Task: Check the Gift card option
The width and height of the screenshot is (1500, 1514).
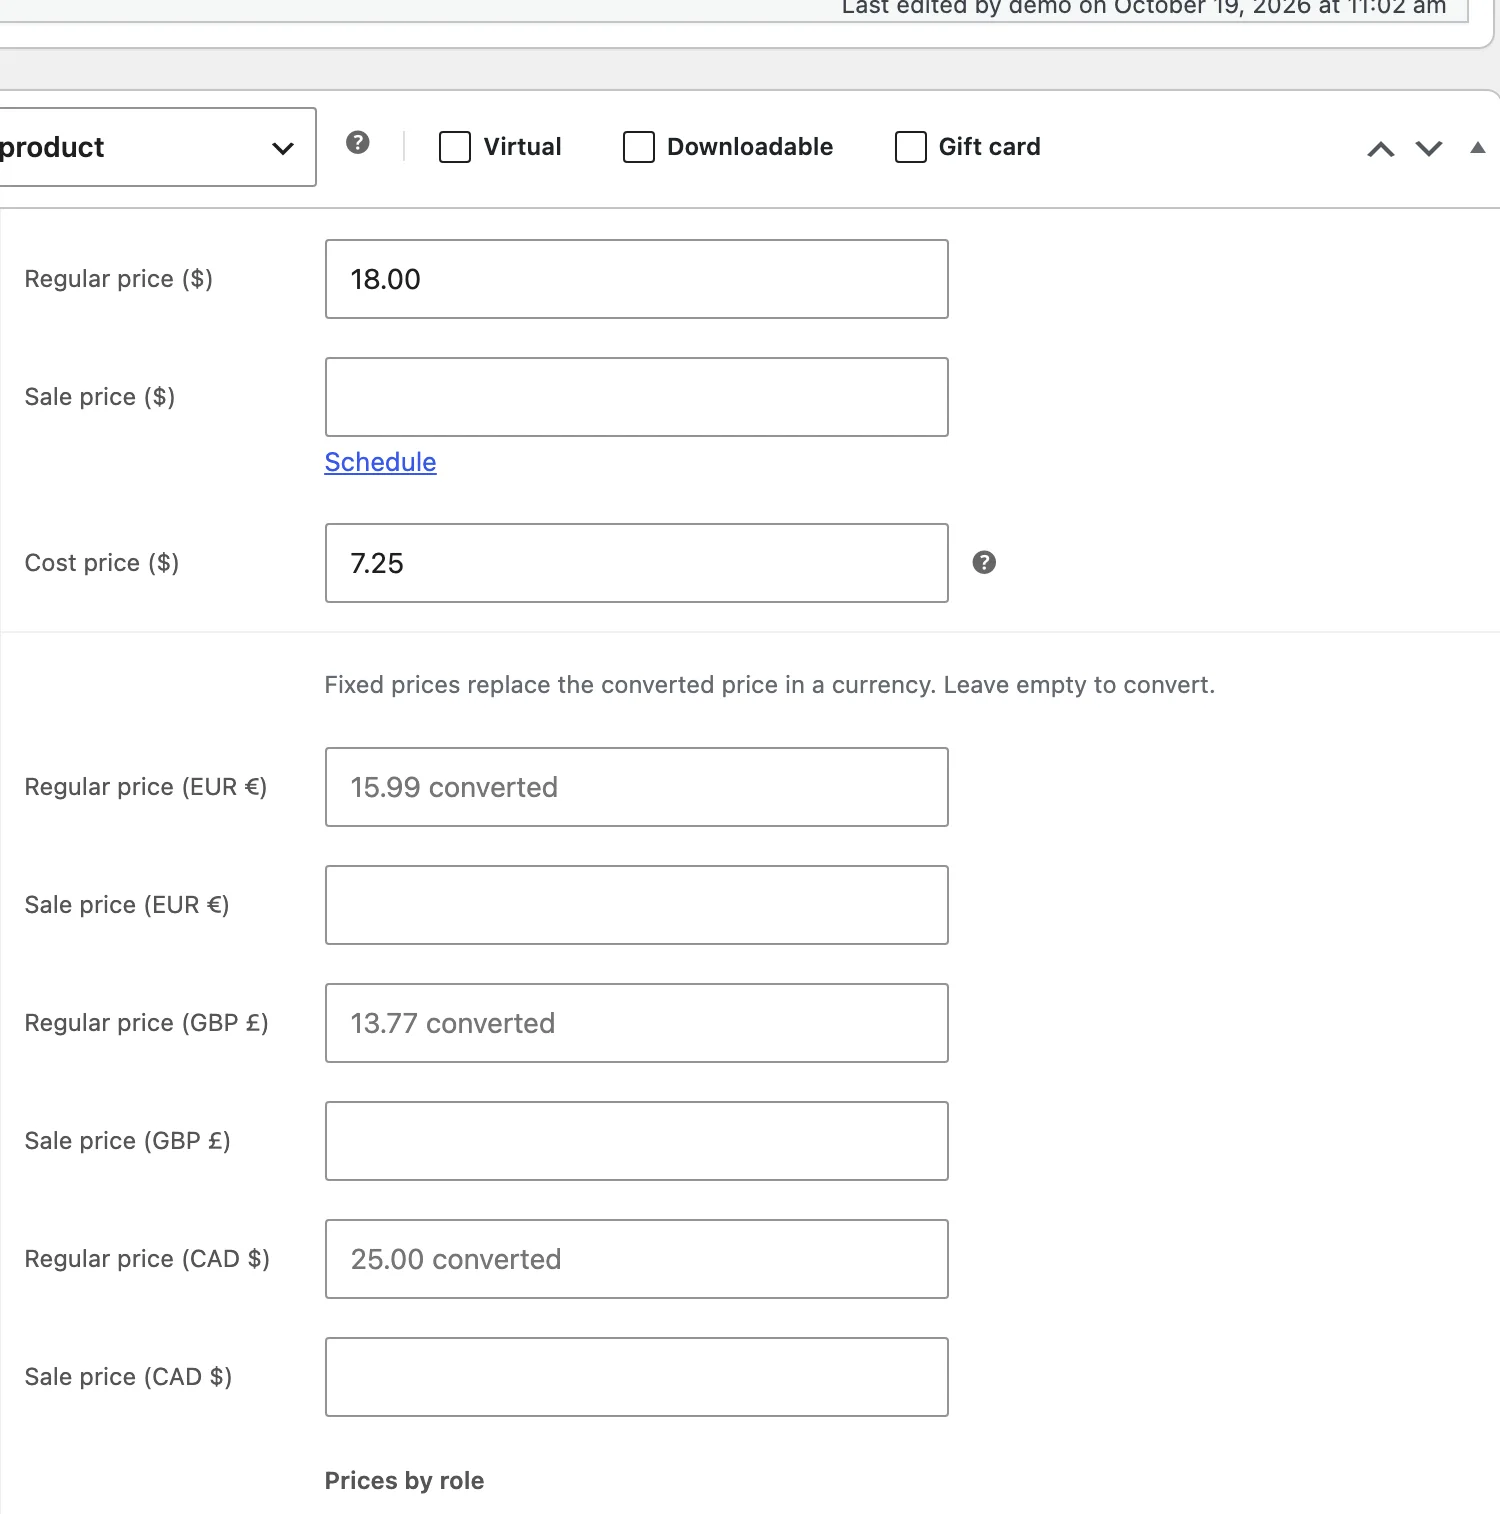Action: click(x=911, y=147)
